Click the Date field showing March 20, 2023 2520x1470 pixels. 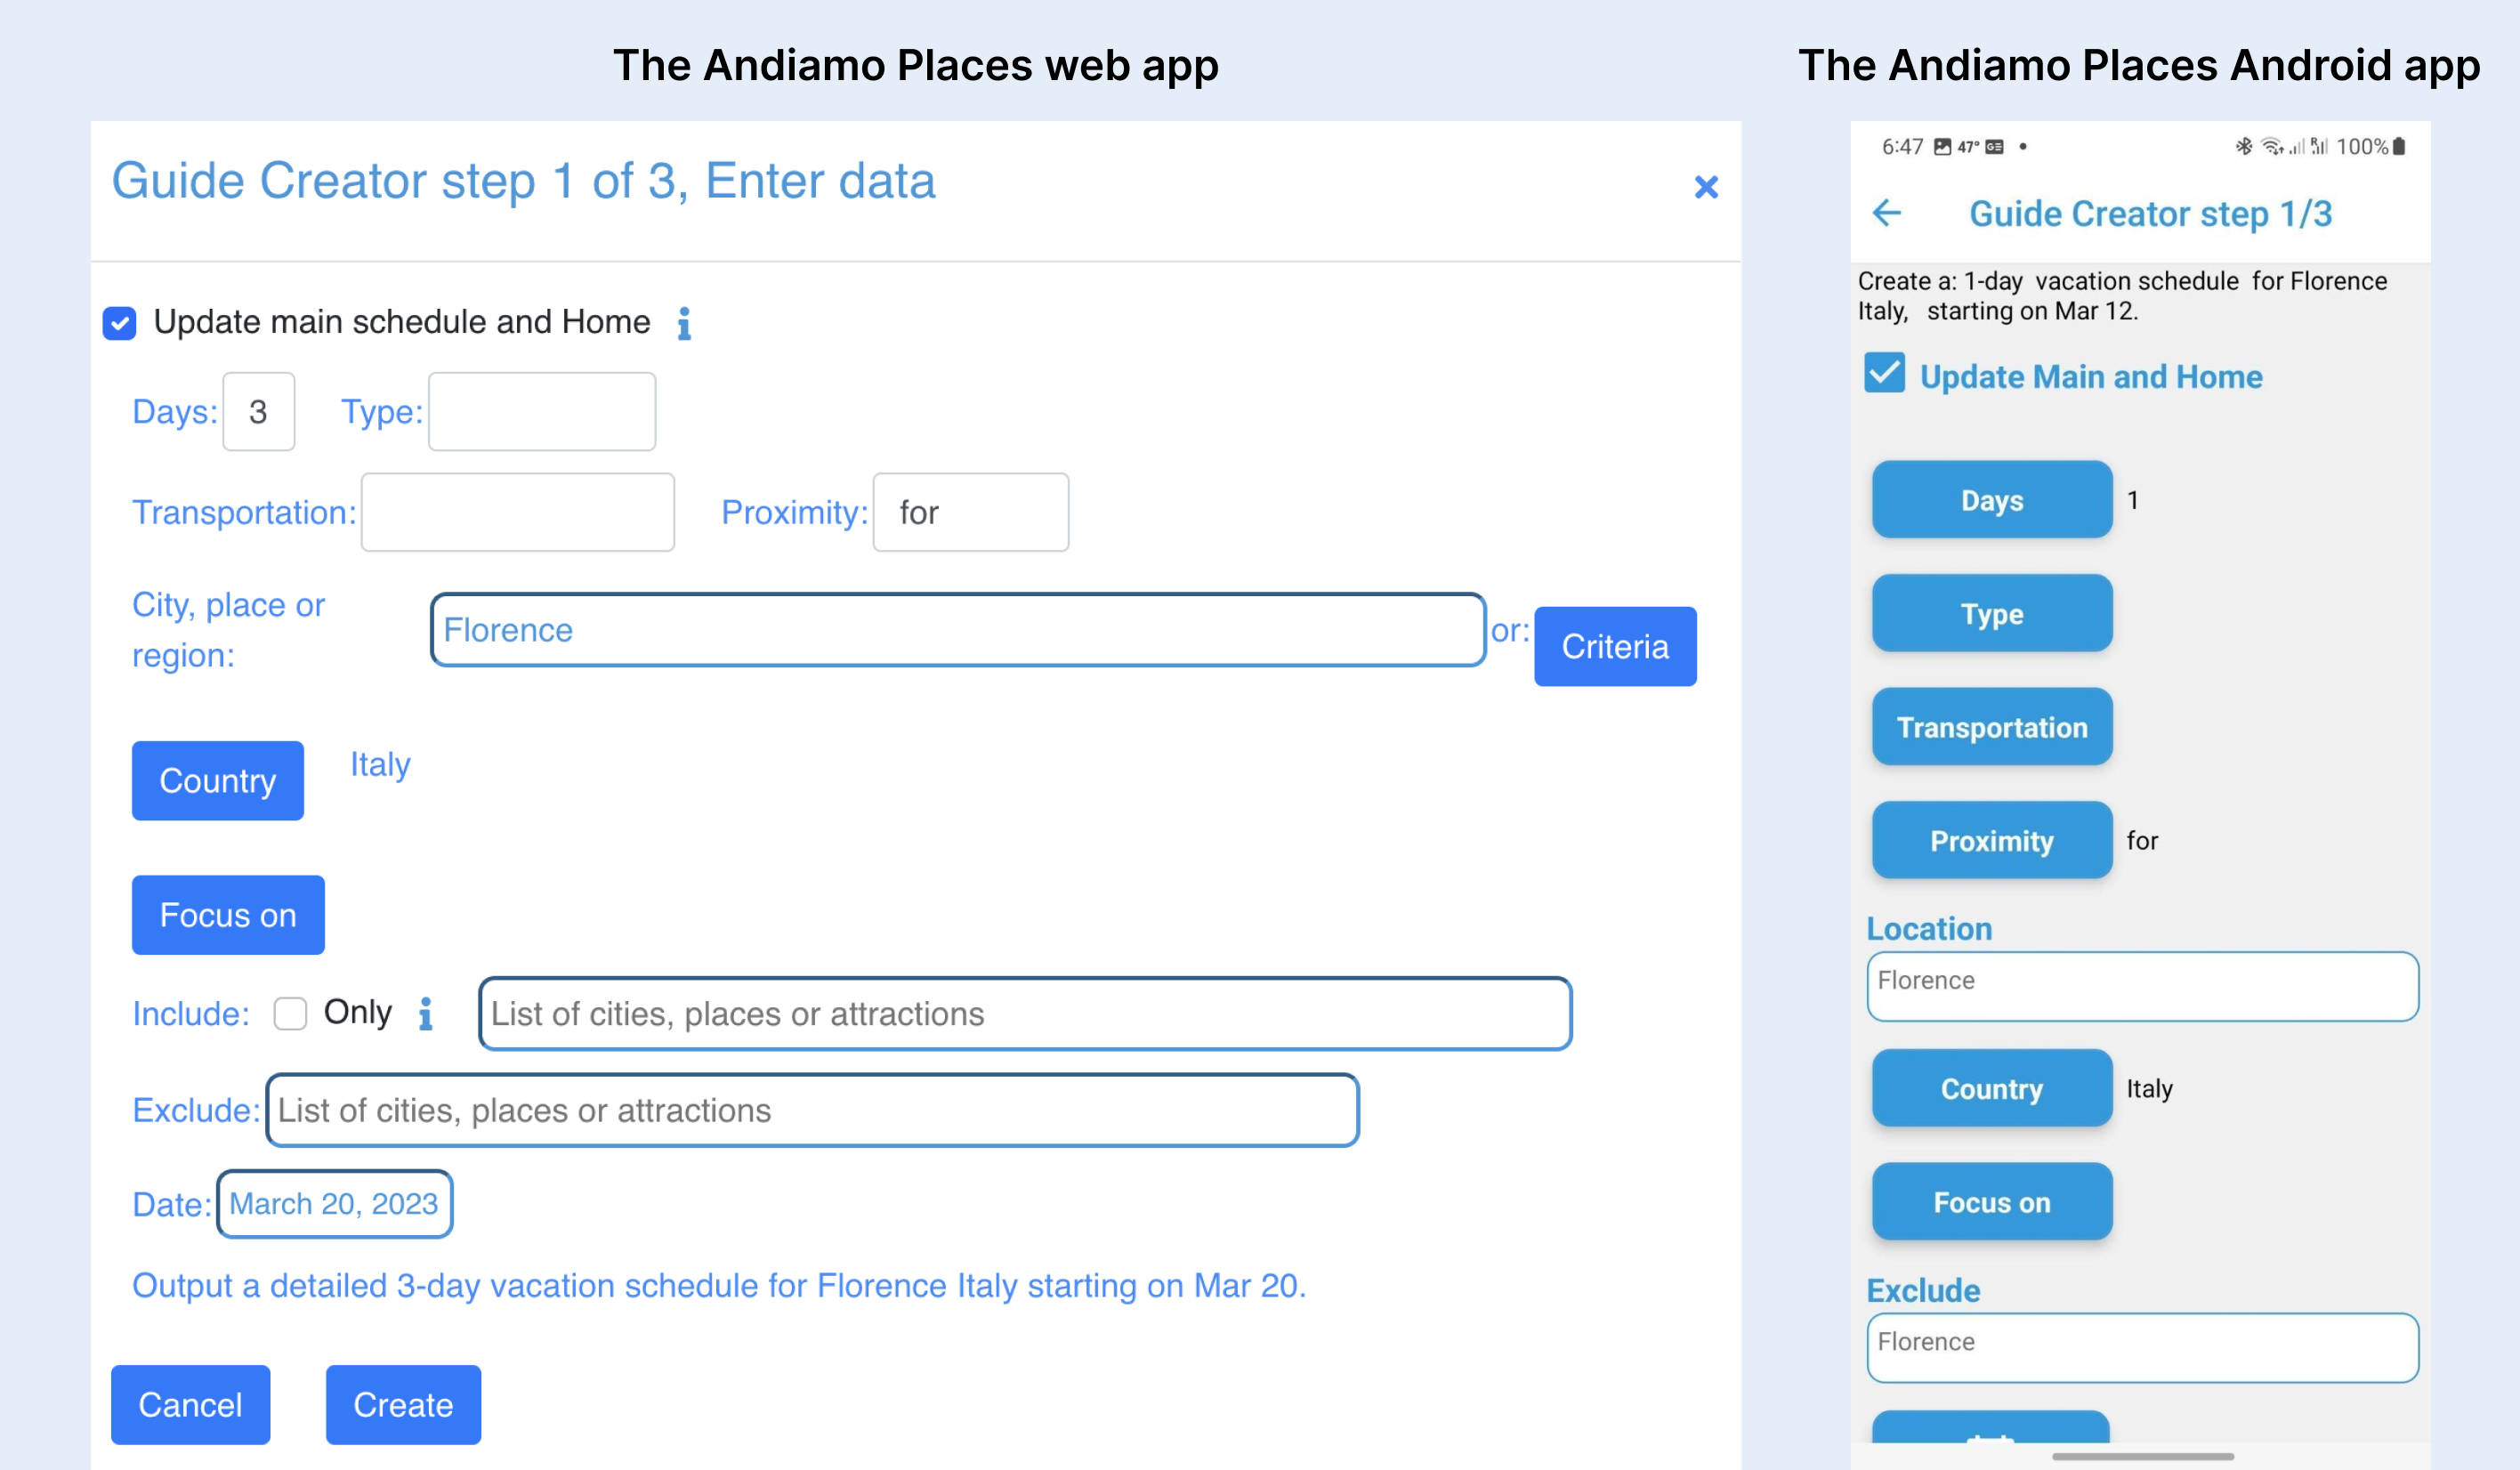(x=334, y=1203)
